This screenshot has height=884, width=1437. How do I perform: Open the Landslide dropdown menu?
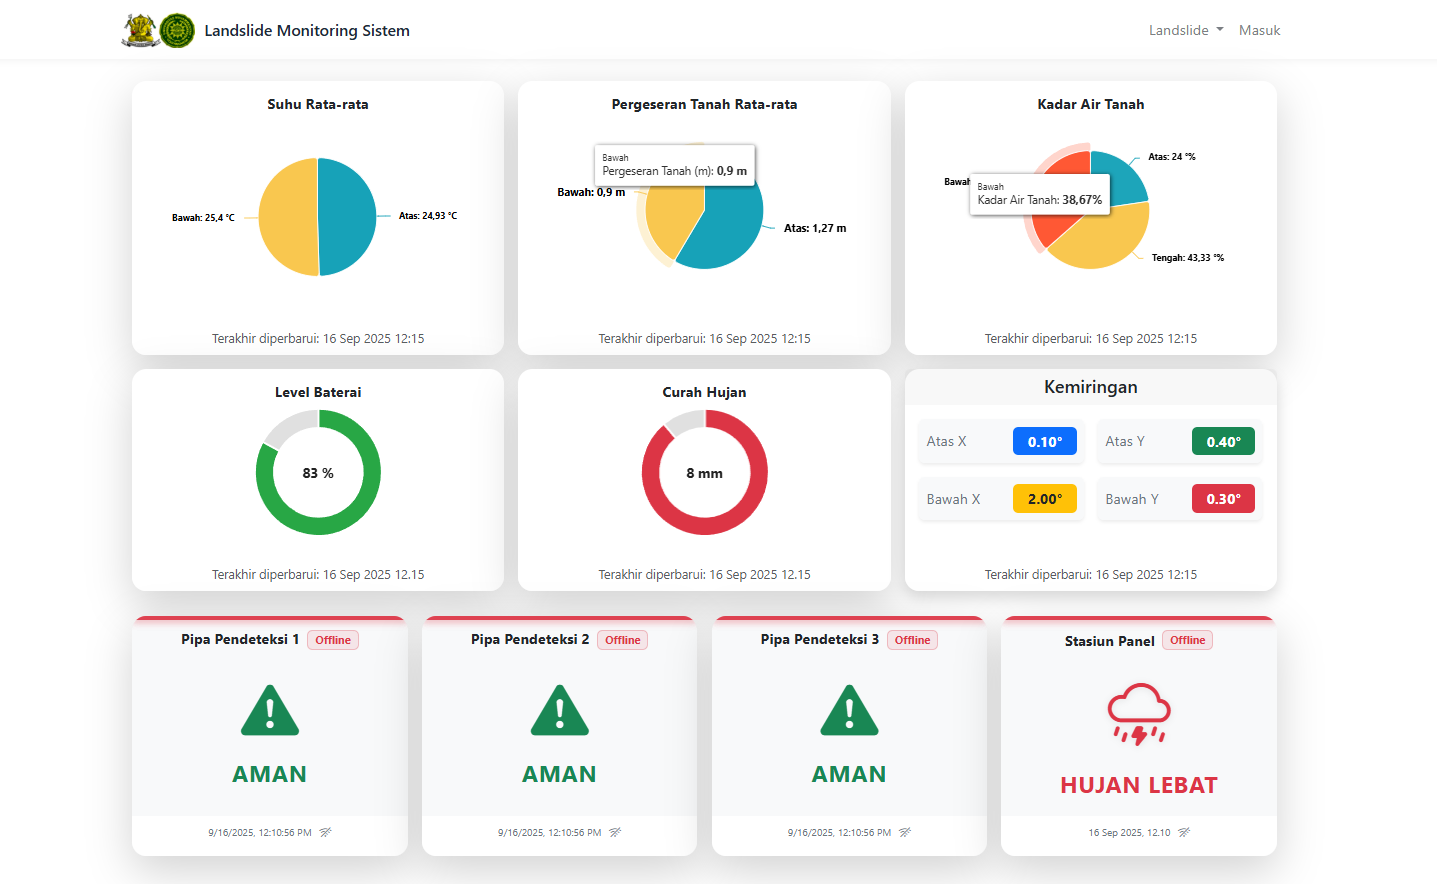click(x=1185, y=30)
